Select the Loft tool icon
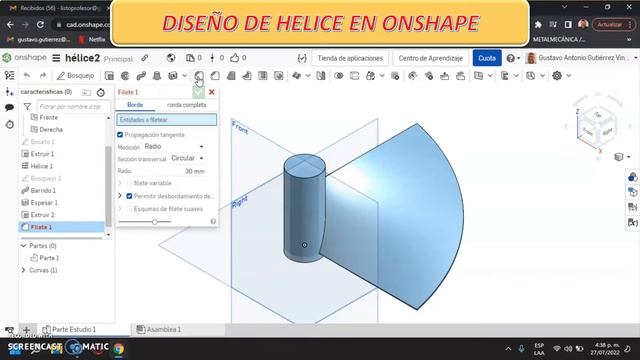The width and height of the screenshot is (640, 360). click(x=157, y=76)
